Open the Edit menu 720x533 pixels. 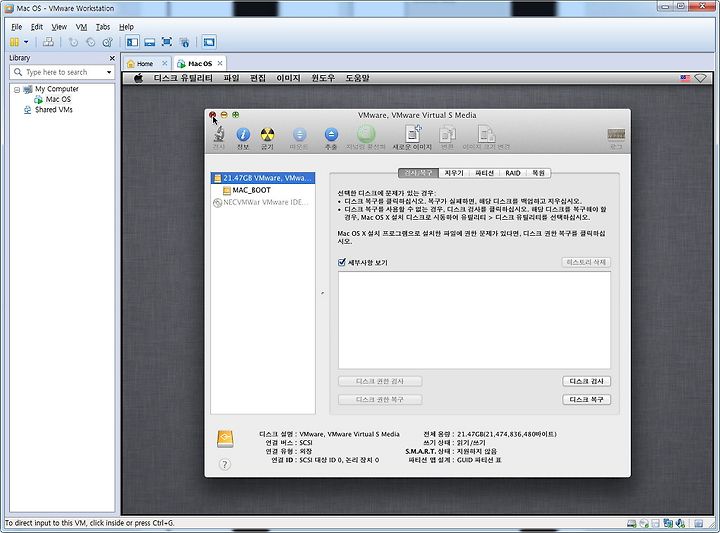pyautogui.click(x=37, y=27)
